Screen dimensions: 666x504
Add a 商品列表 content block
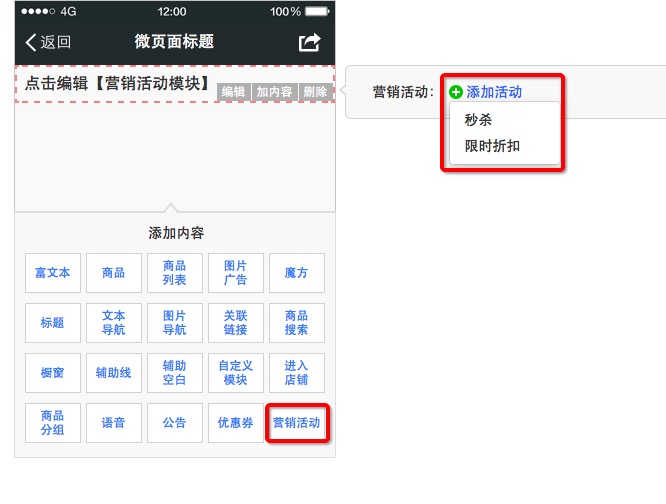(x=175, y=273)
